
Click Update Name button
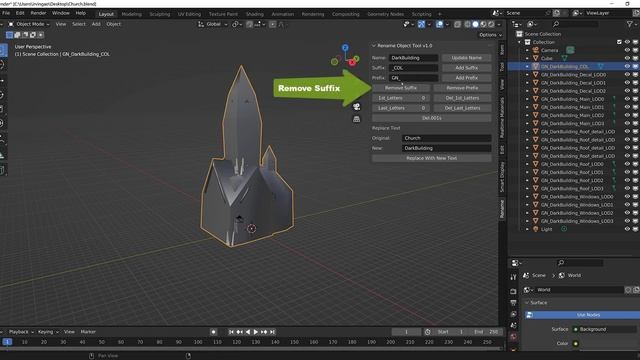(x=466, y=58)
